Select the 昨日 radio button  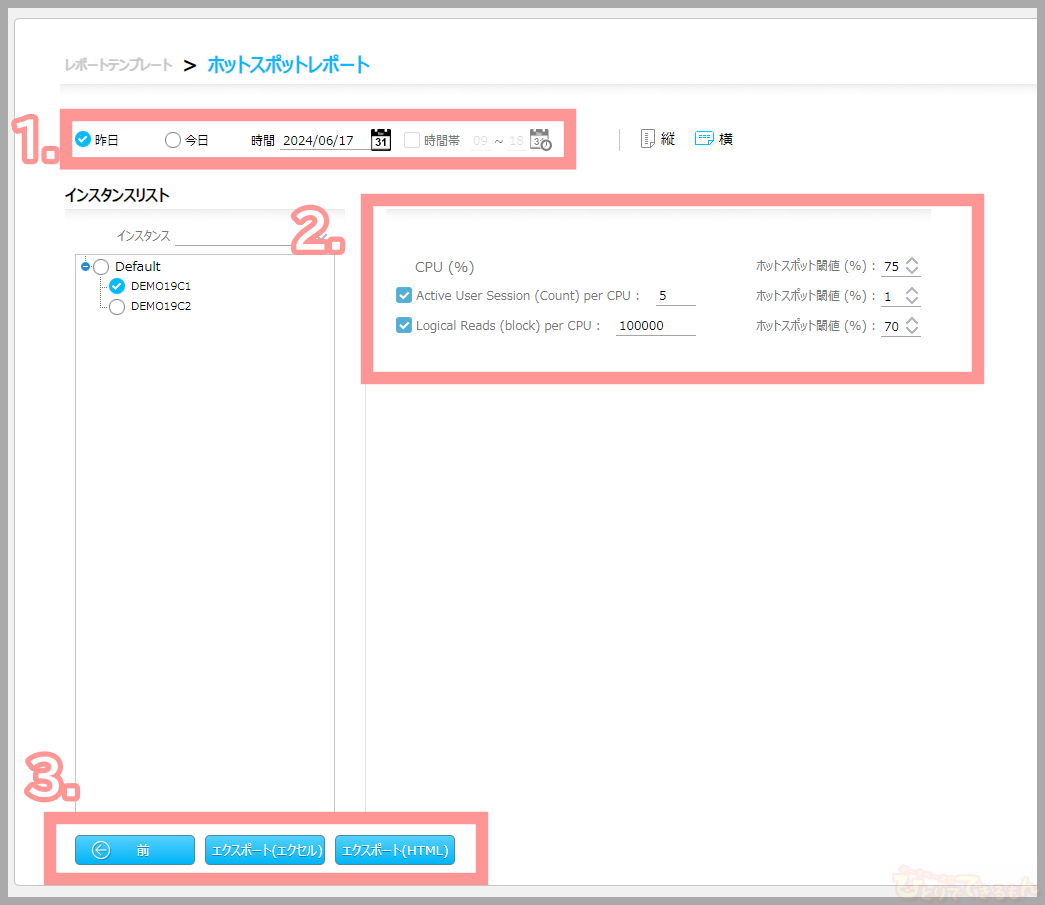point(83,140)
